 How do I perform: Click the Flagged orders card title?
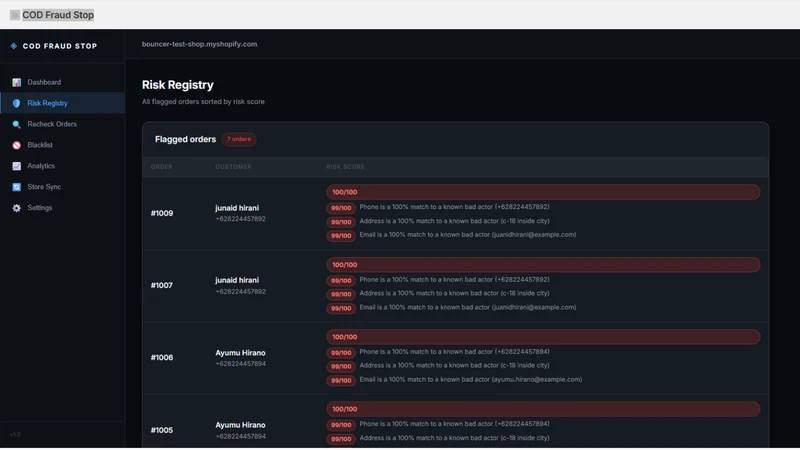[185, 139]
